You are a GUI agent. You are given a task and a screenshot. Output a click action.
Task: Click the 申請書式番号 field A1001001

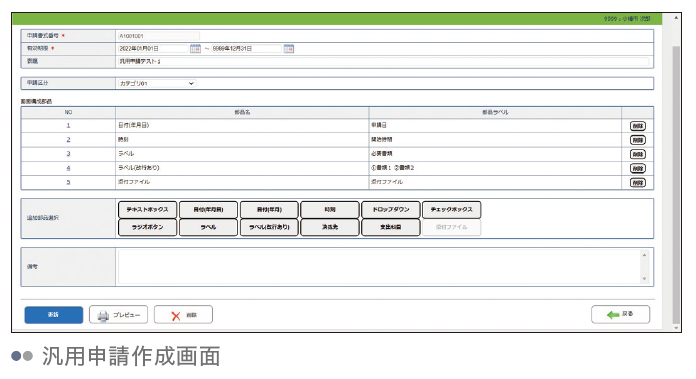(x=158, y=36)
